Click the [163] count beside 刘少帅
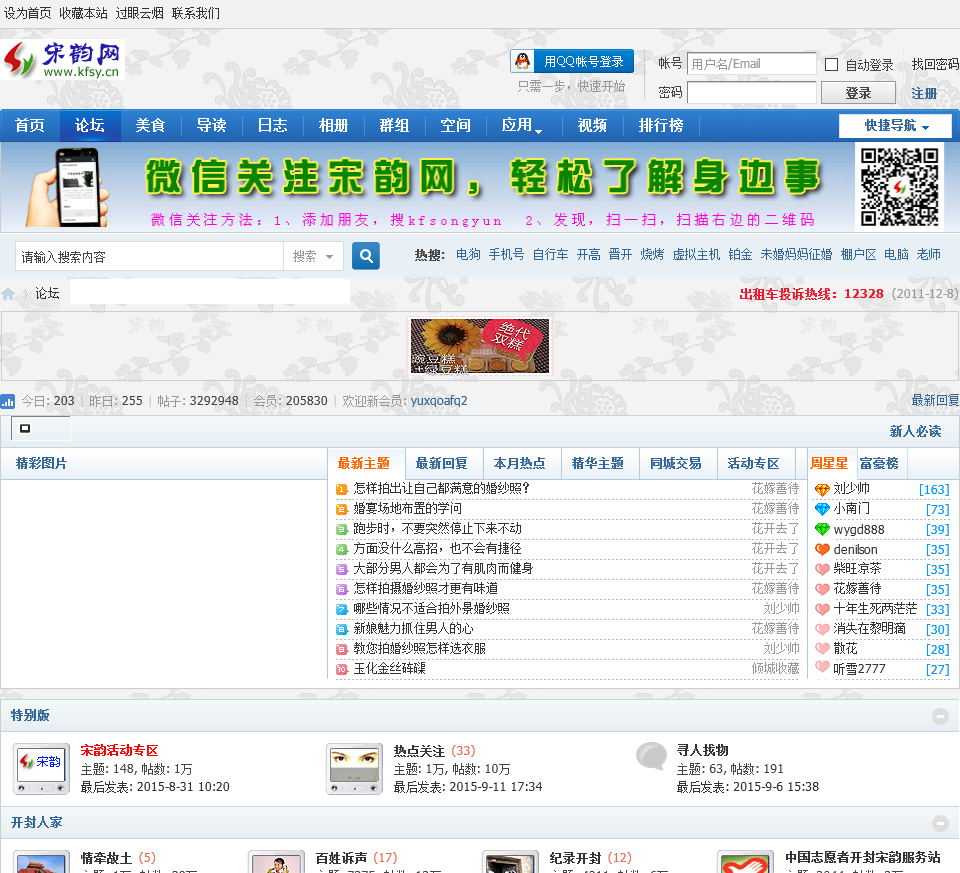 (x=934, y=490)
